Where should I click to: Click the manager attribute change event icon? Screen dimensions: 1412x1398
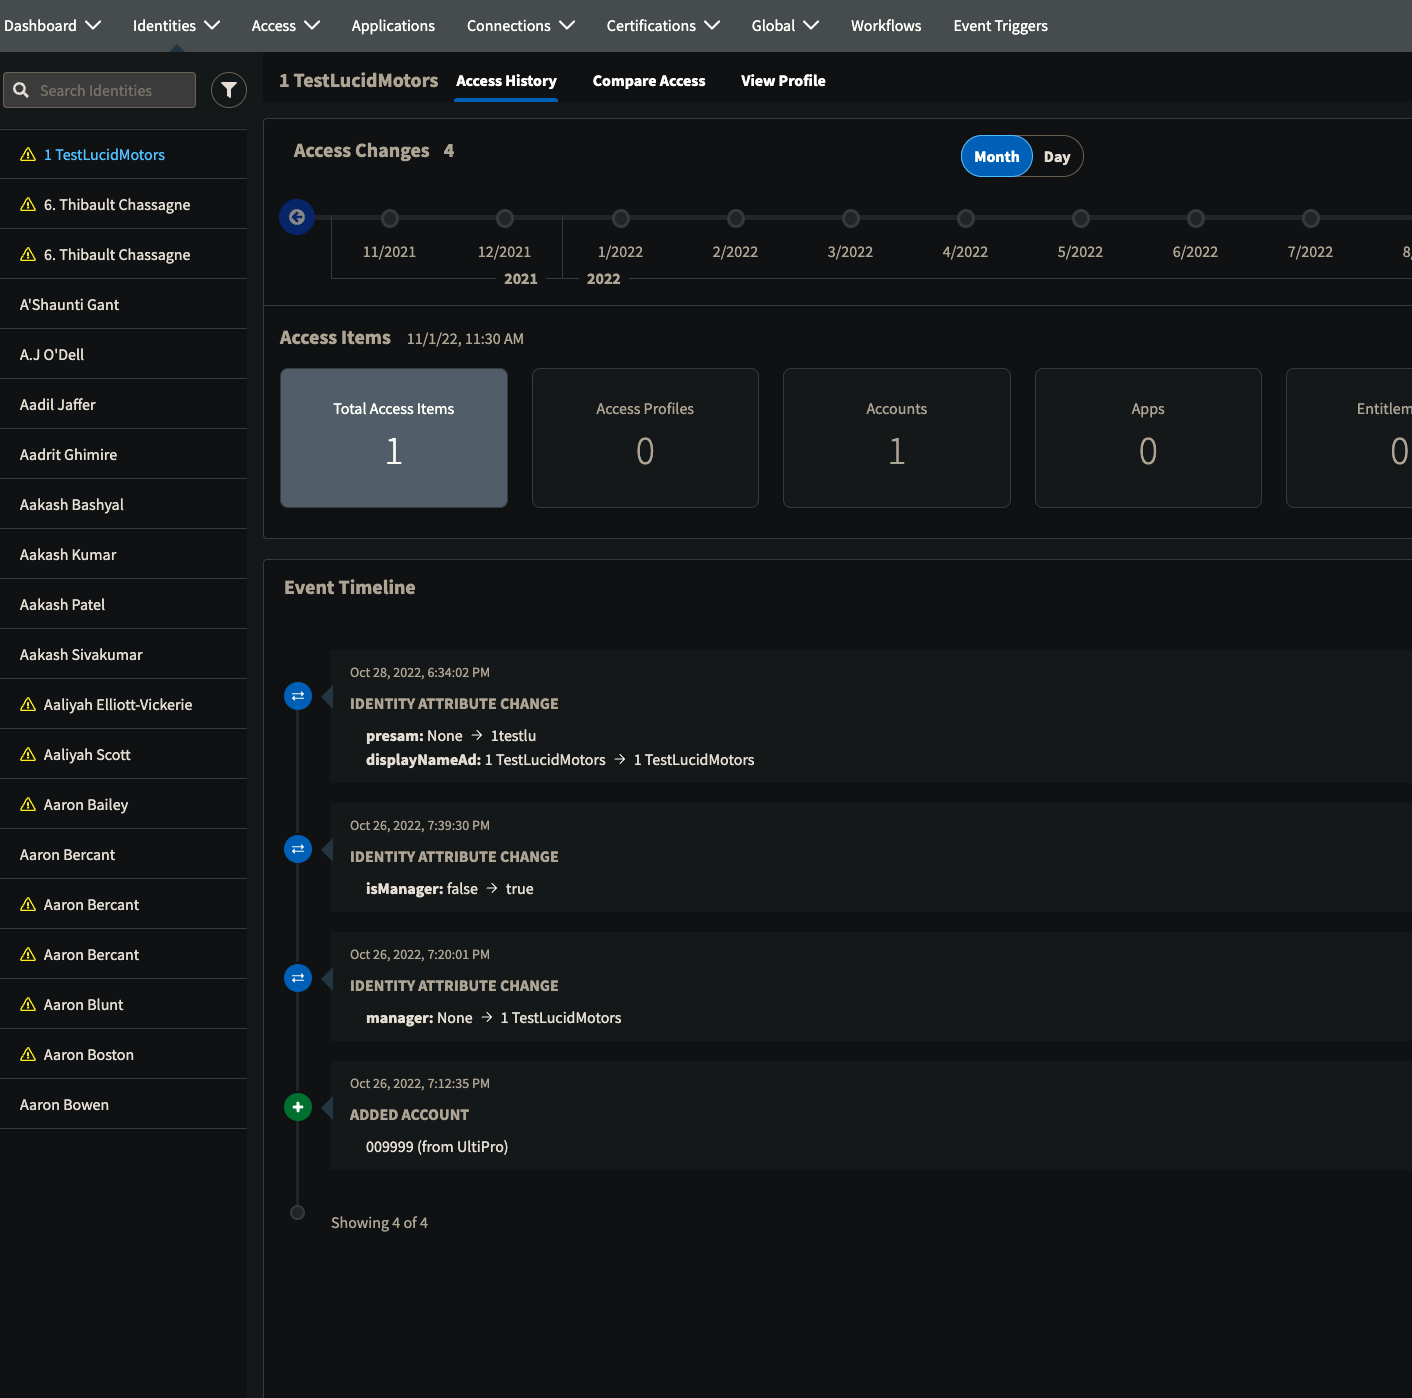(298, 978)
